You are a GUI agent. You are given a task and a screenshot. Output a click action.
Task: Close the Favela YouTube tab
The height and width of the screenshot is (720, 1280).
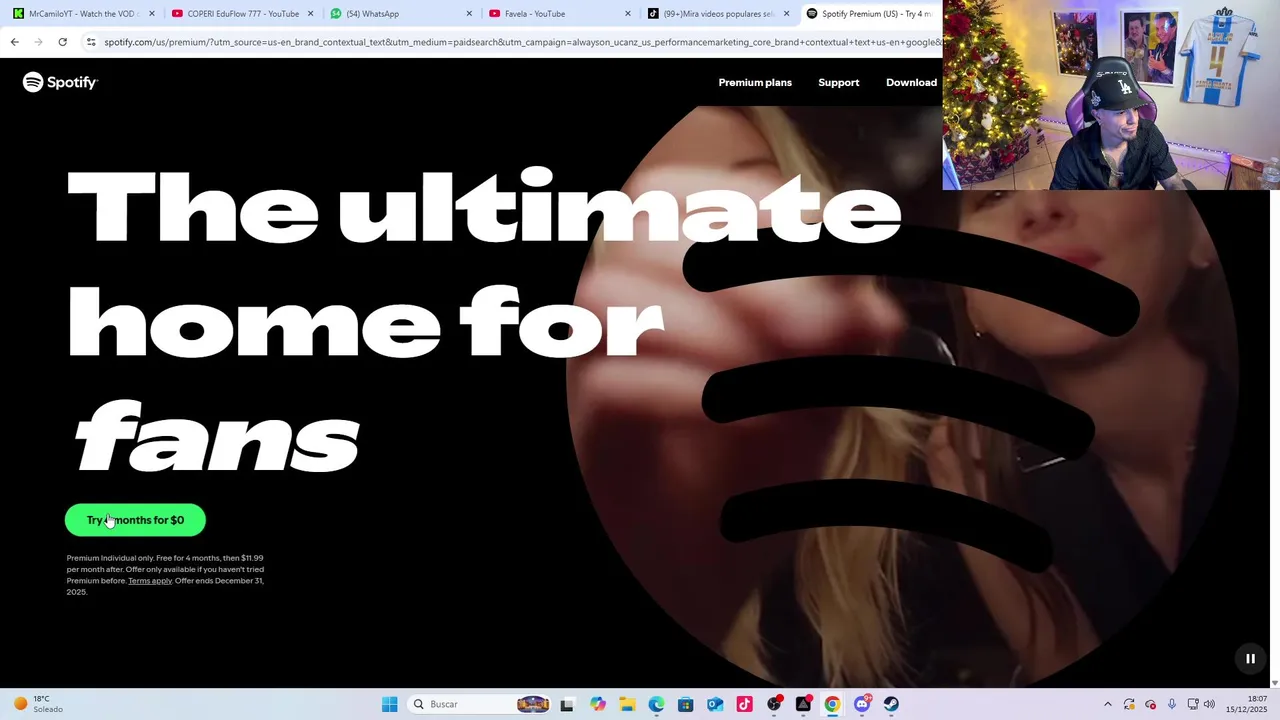click(628, 14)
